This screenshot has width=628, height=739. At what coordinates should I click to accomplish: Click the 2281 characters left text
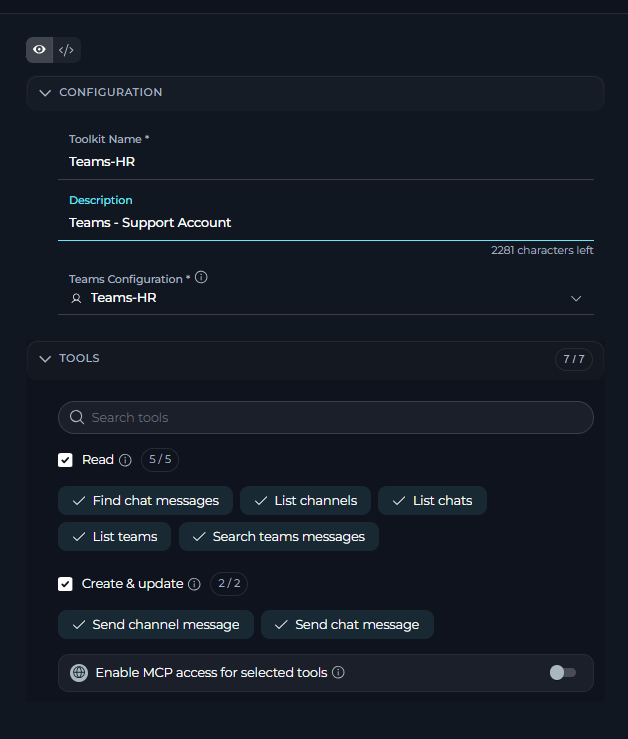tap(542, 250)
